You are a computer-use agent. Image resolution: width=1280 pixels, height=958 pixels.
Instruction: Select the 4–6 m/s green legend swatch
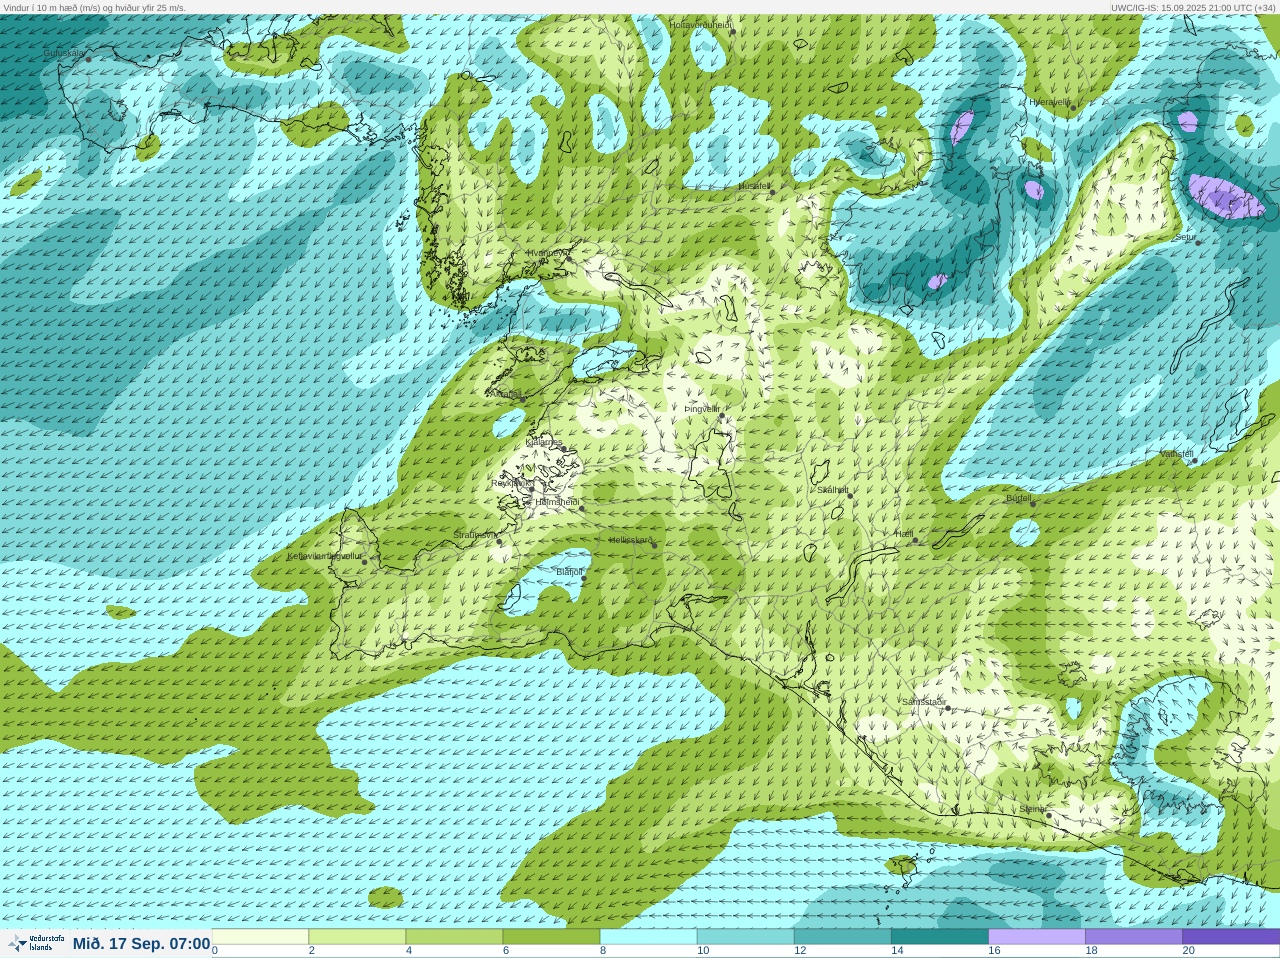454,937
